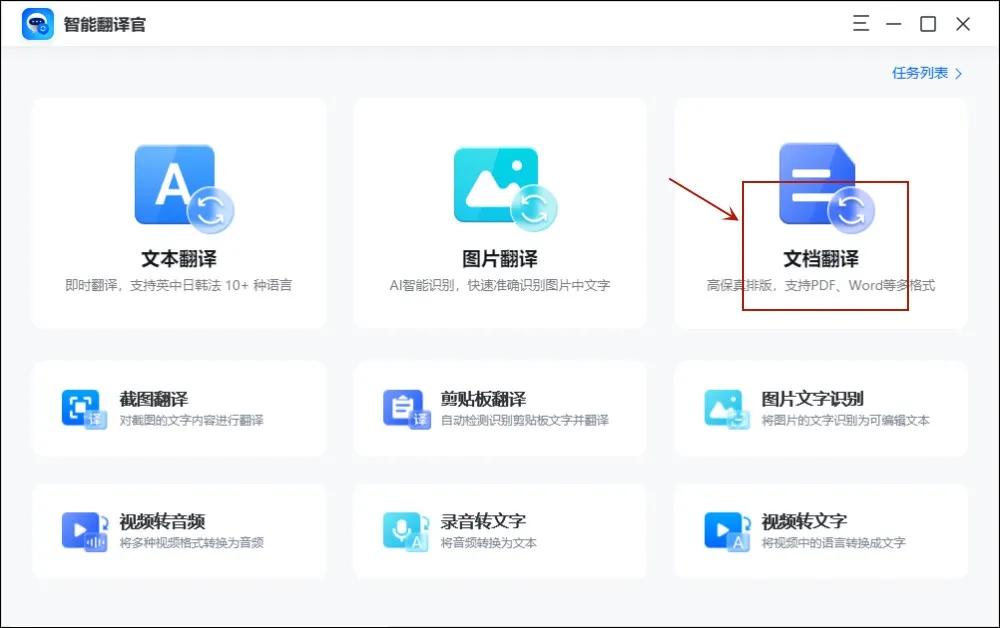Image resolution: width=1000 pixels, height=628 pixels.
Task: Click description 将图片的文字识别为可编辑文本
Action: point(846,420)
